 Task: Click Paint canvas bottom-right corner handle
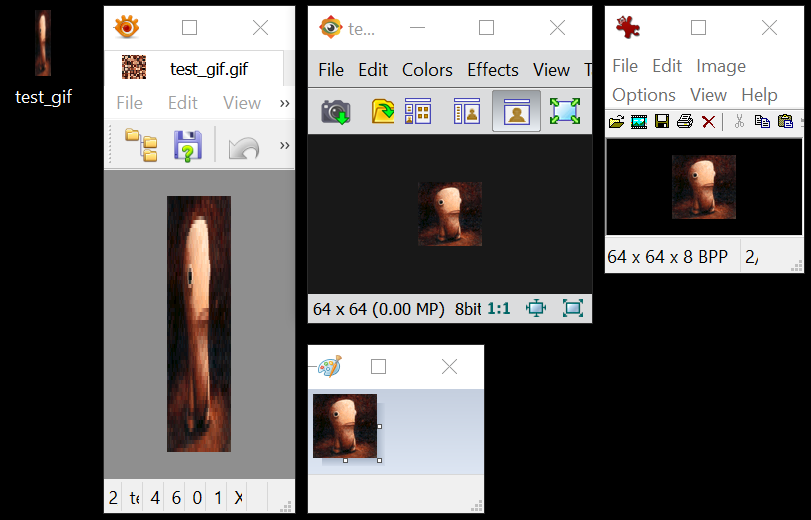pyautogui.click(x=380, y=460)
